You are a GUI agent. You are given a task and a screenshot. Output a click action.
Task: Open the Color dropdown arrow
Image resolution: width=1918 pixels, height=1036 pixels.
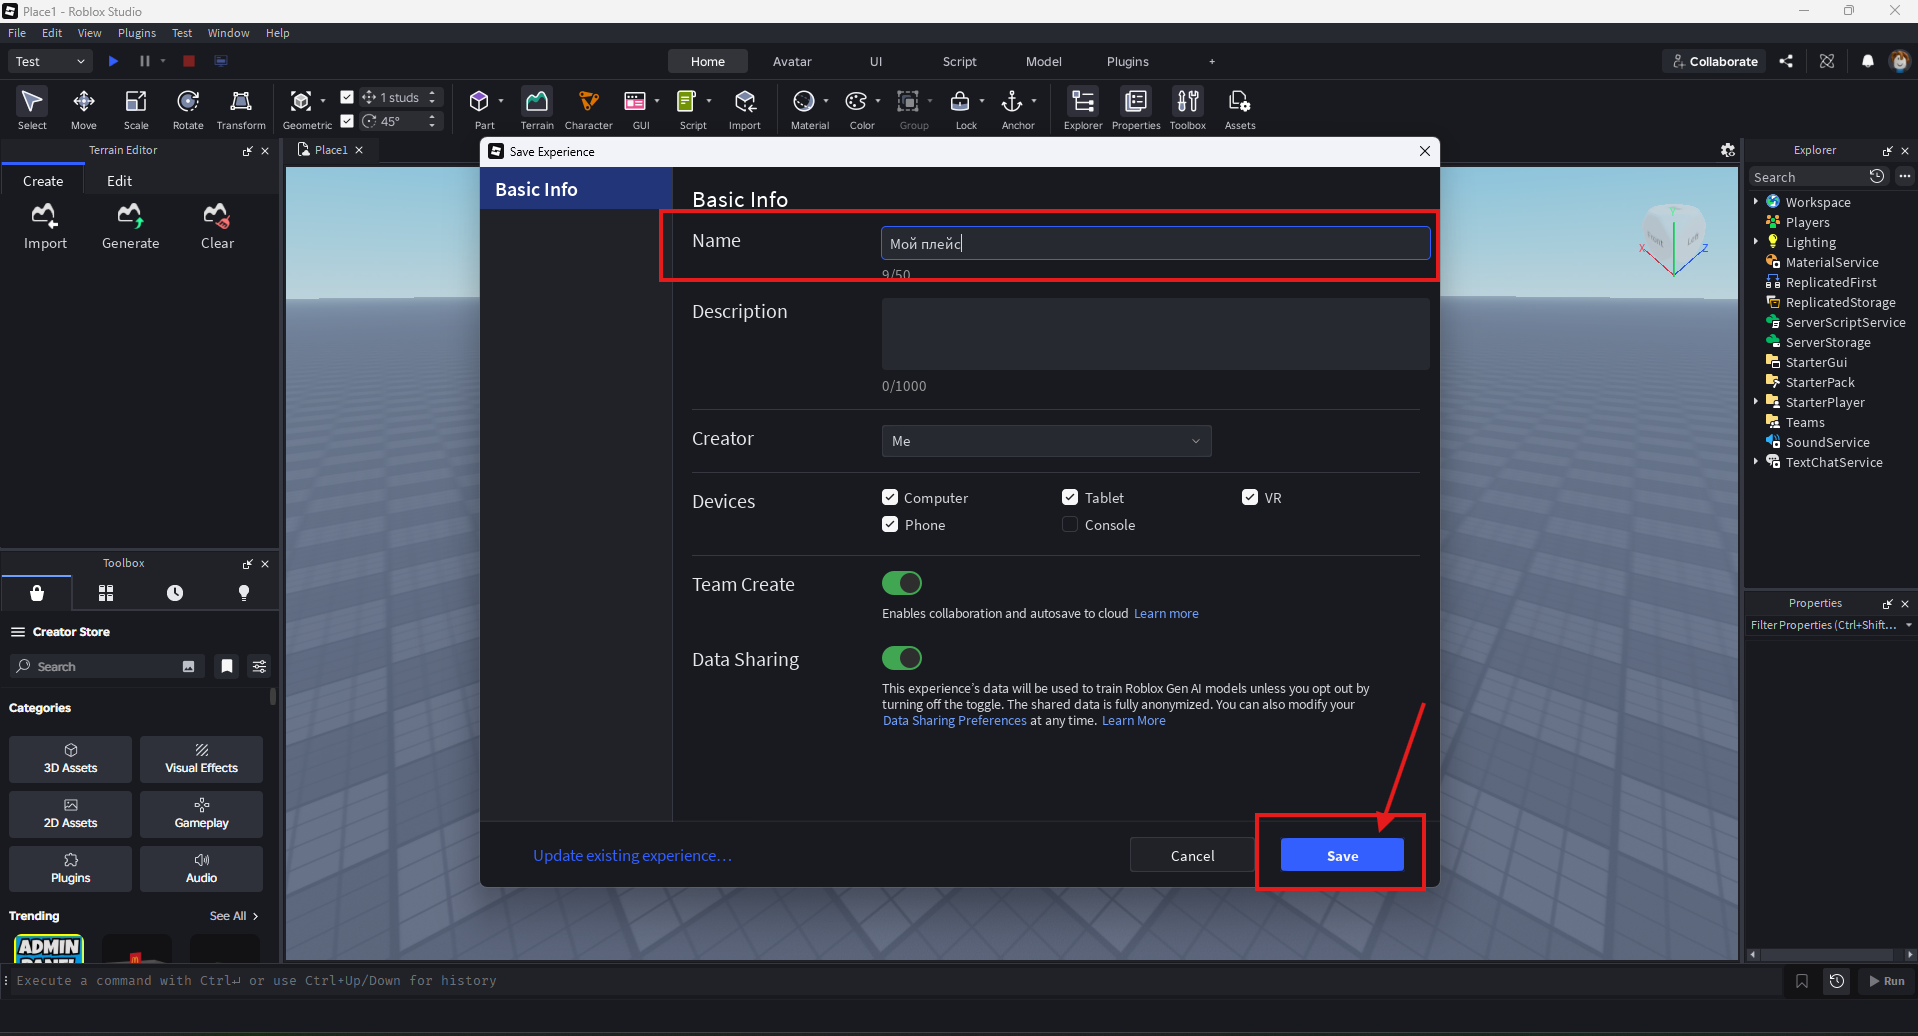tap(878, 101)
